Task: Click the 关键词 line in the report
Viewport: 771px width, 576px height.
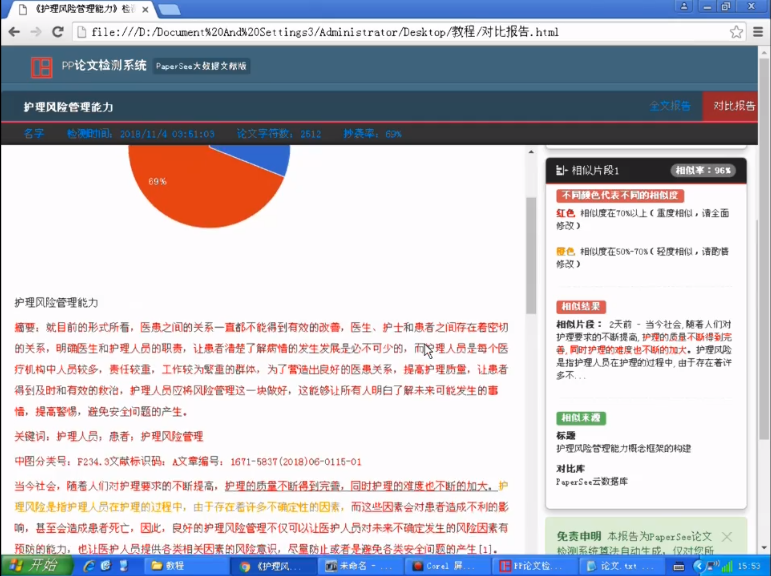Action: pyautogui.click(x=109, y=436)
